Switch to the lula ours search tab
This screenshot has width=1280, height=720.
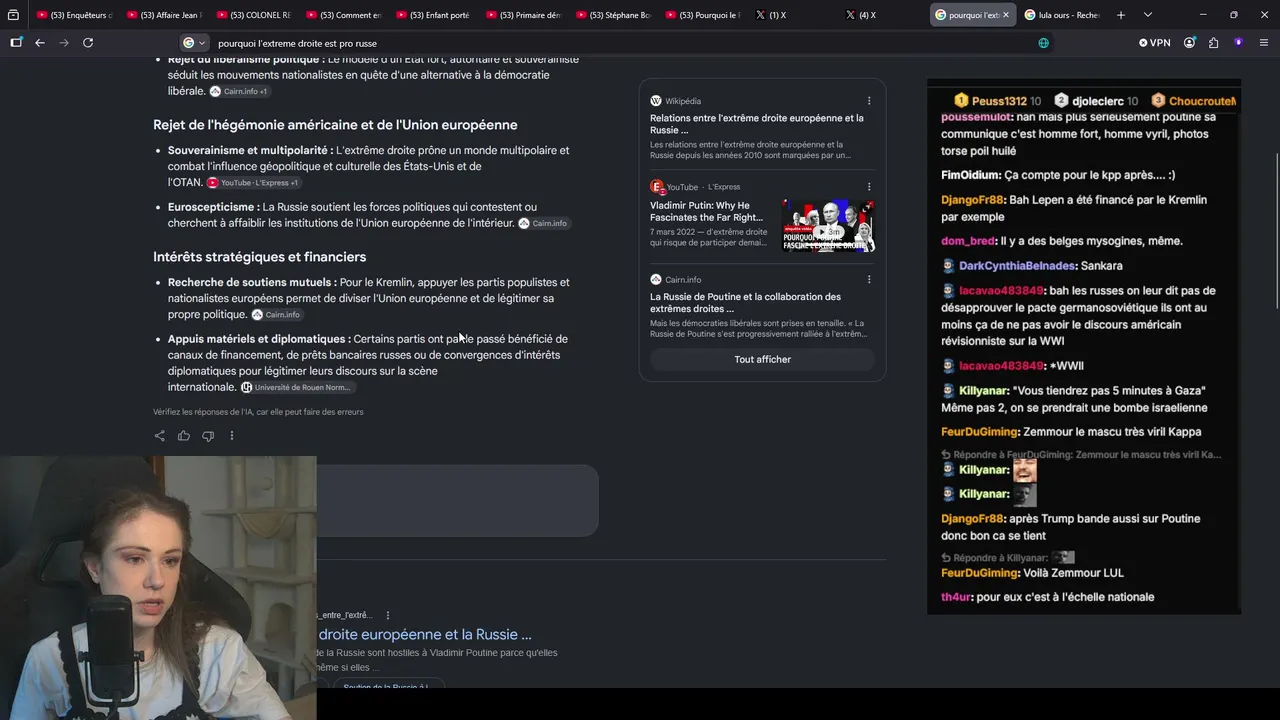(1062, 15)
